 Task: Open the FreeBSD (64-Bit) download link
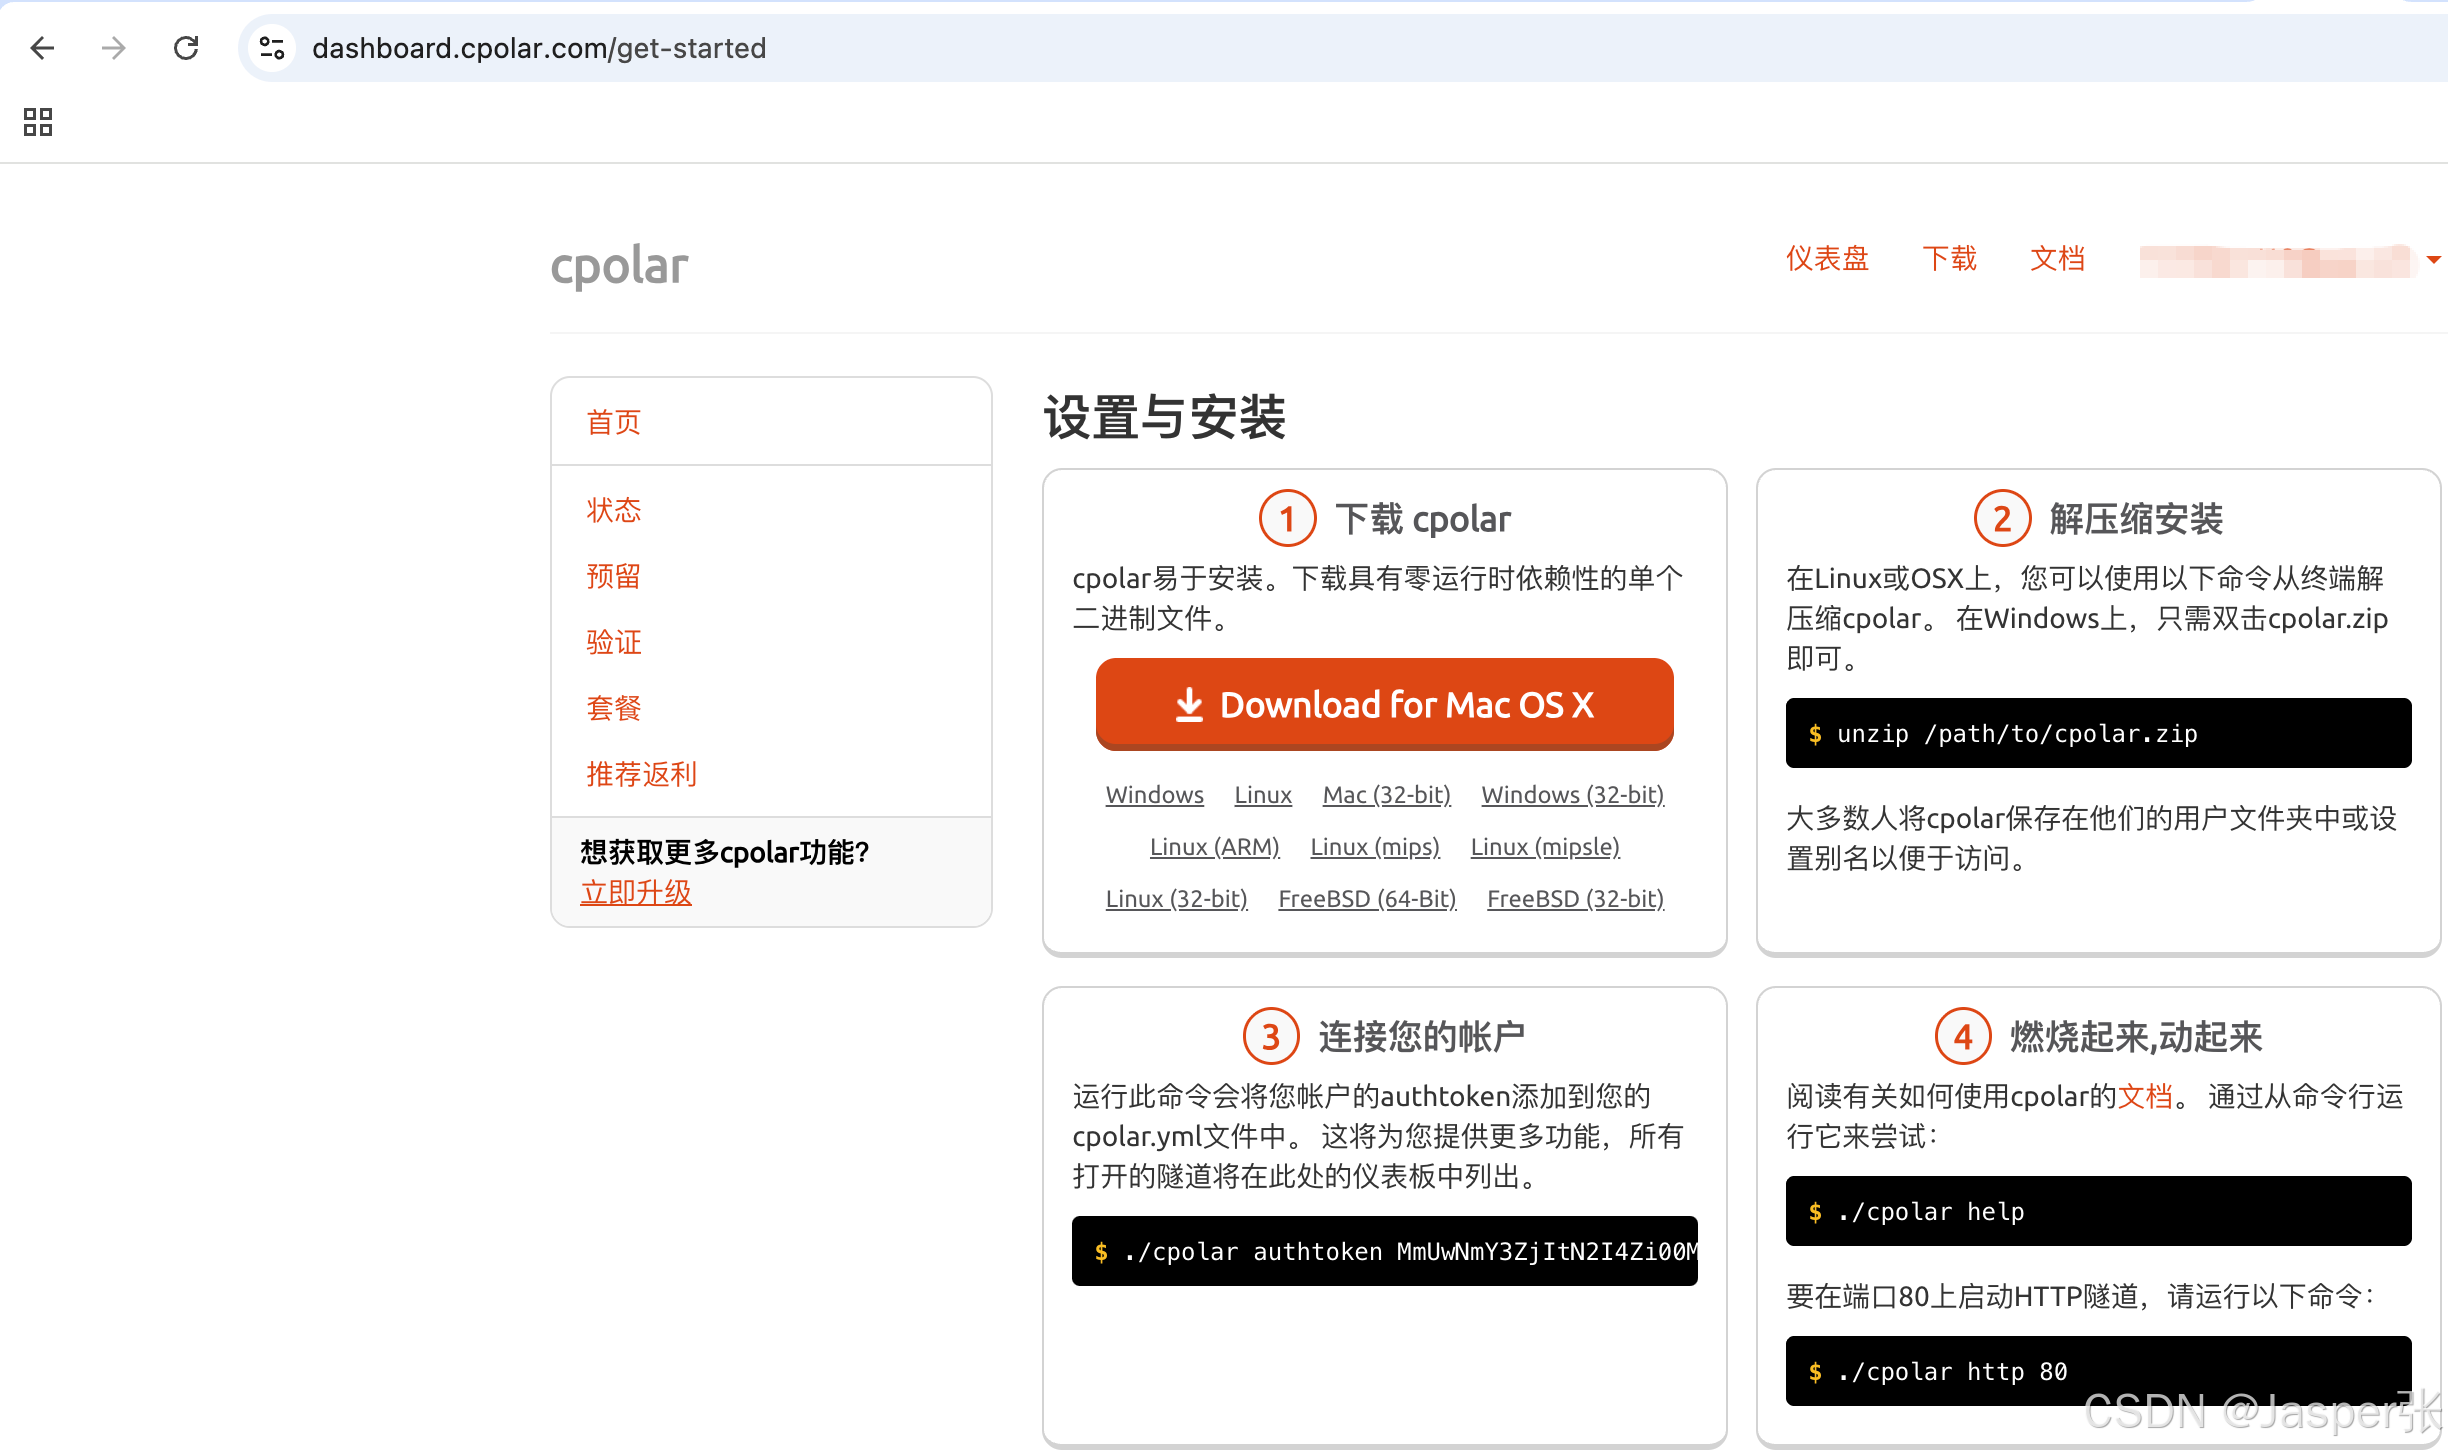(x=1366, y=898)
